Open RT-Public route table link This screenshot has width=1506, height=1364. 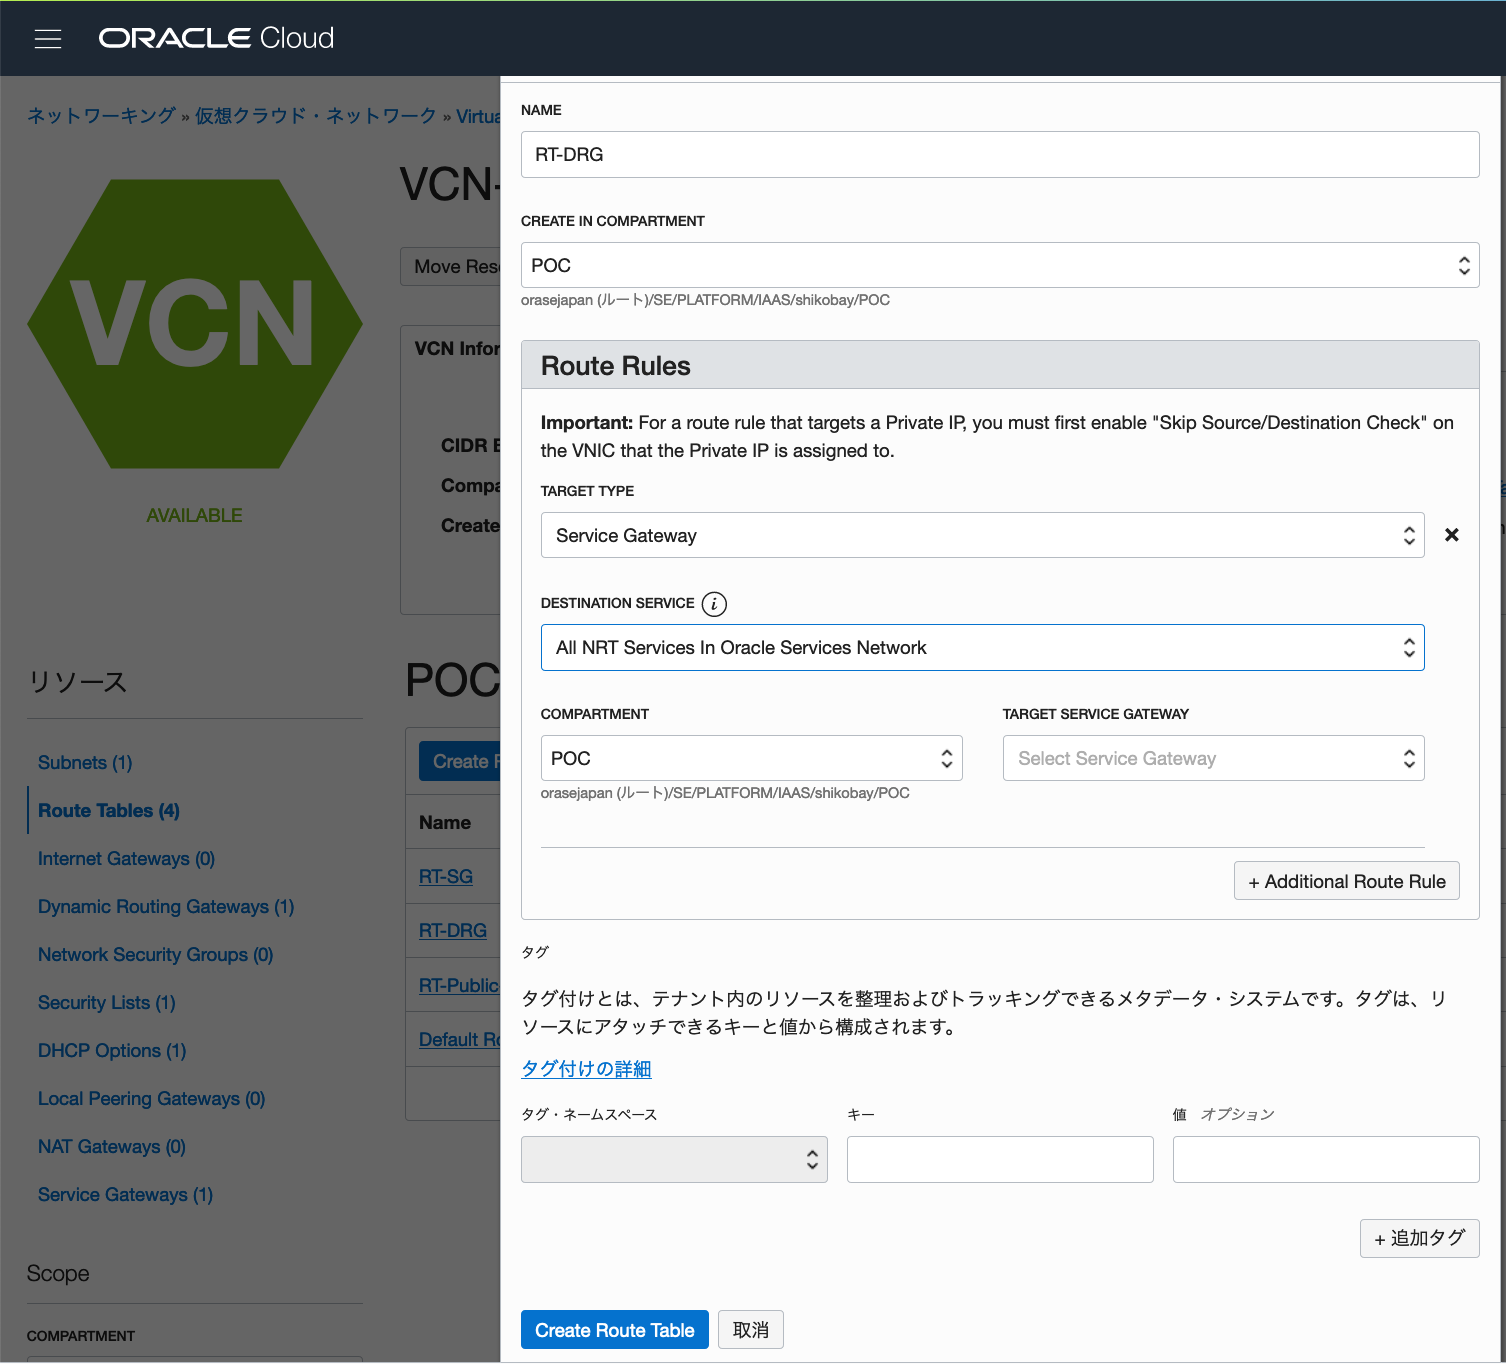[x=459, y=985]
